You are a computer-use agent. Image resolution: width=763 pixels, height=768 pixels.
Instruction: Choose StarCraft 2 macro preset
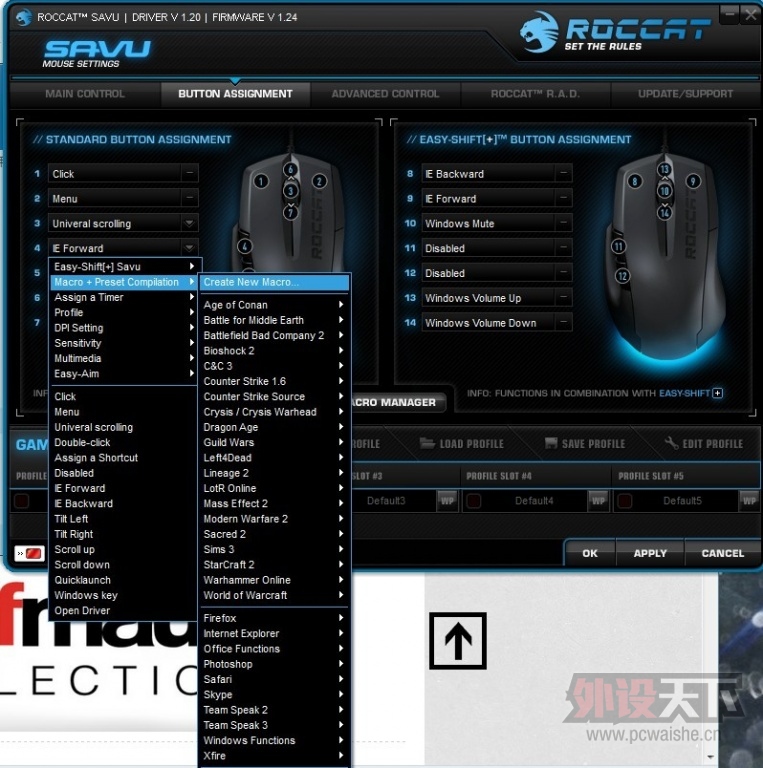pos(274,565)
